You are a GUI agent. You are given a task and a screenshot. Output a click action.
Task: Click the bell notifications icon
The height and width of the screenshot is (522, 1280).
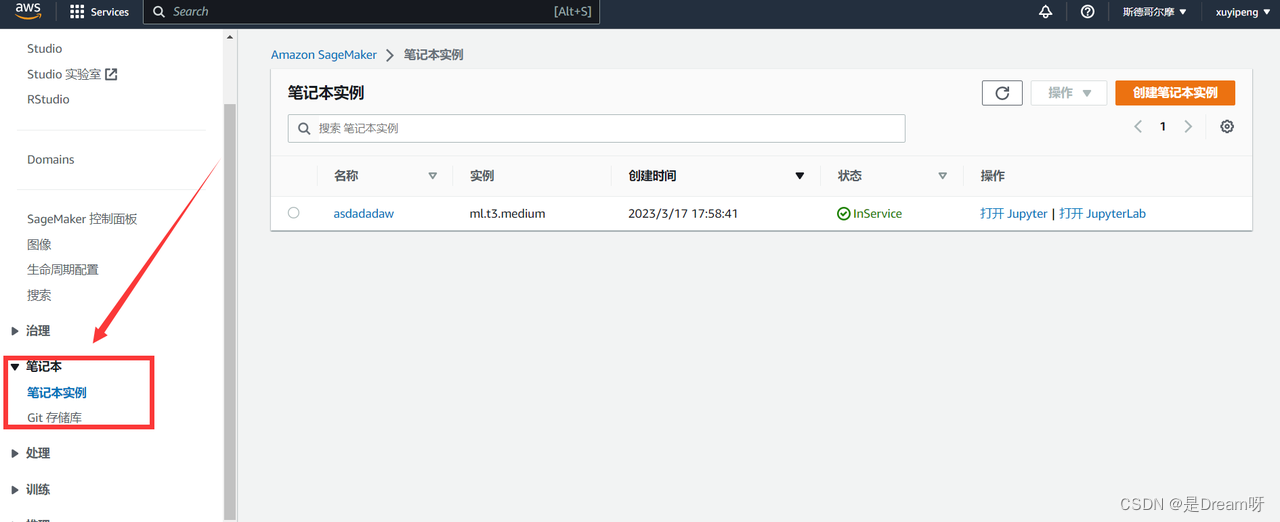click(1046, 12)
